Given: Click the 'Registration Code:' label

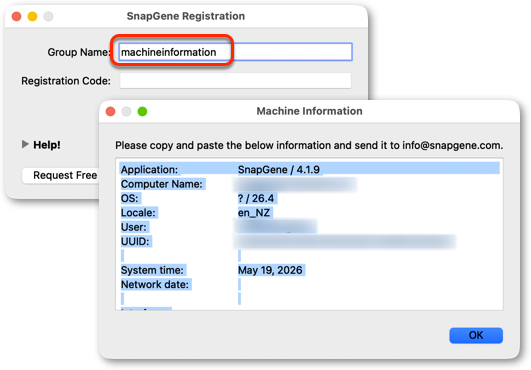Looking at the screenshot, I should [x=66, y=81].
